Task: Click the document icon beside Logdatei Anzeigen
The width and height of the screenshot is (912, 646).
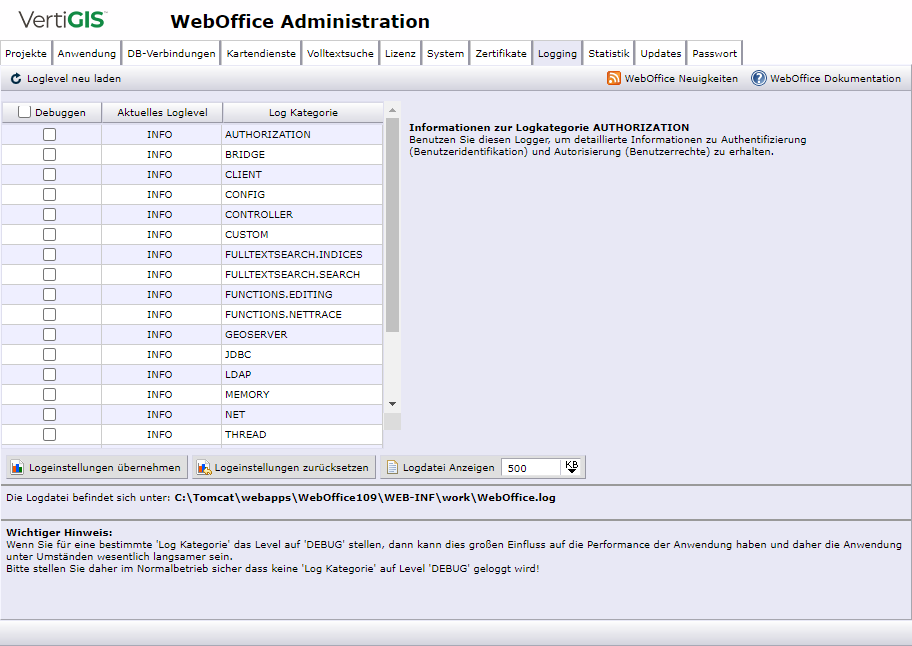Action: coord(393,466)
